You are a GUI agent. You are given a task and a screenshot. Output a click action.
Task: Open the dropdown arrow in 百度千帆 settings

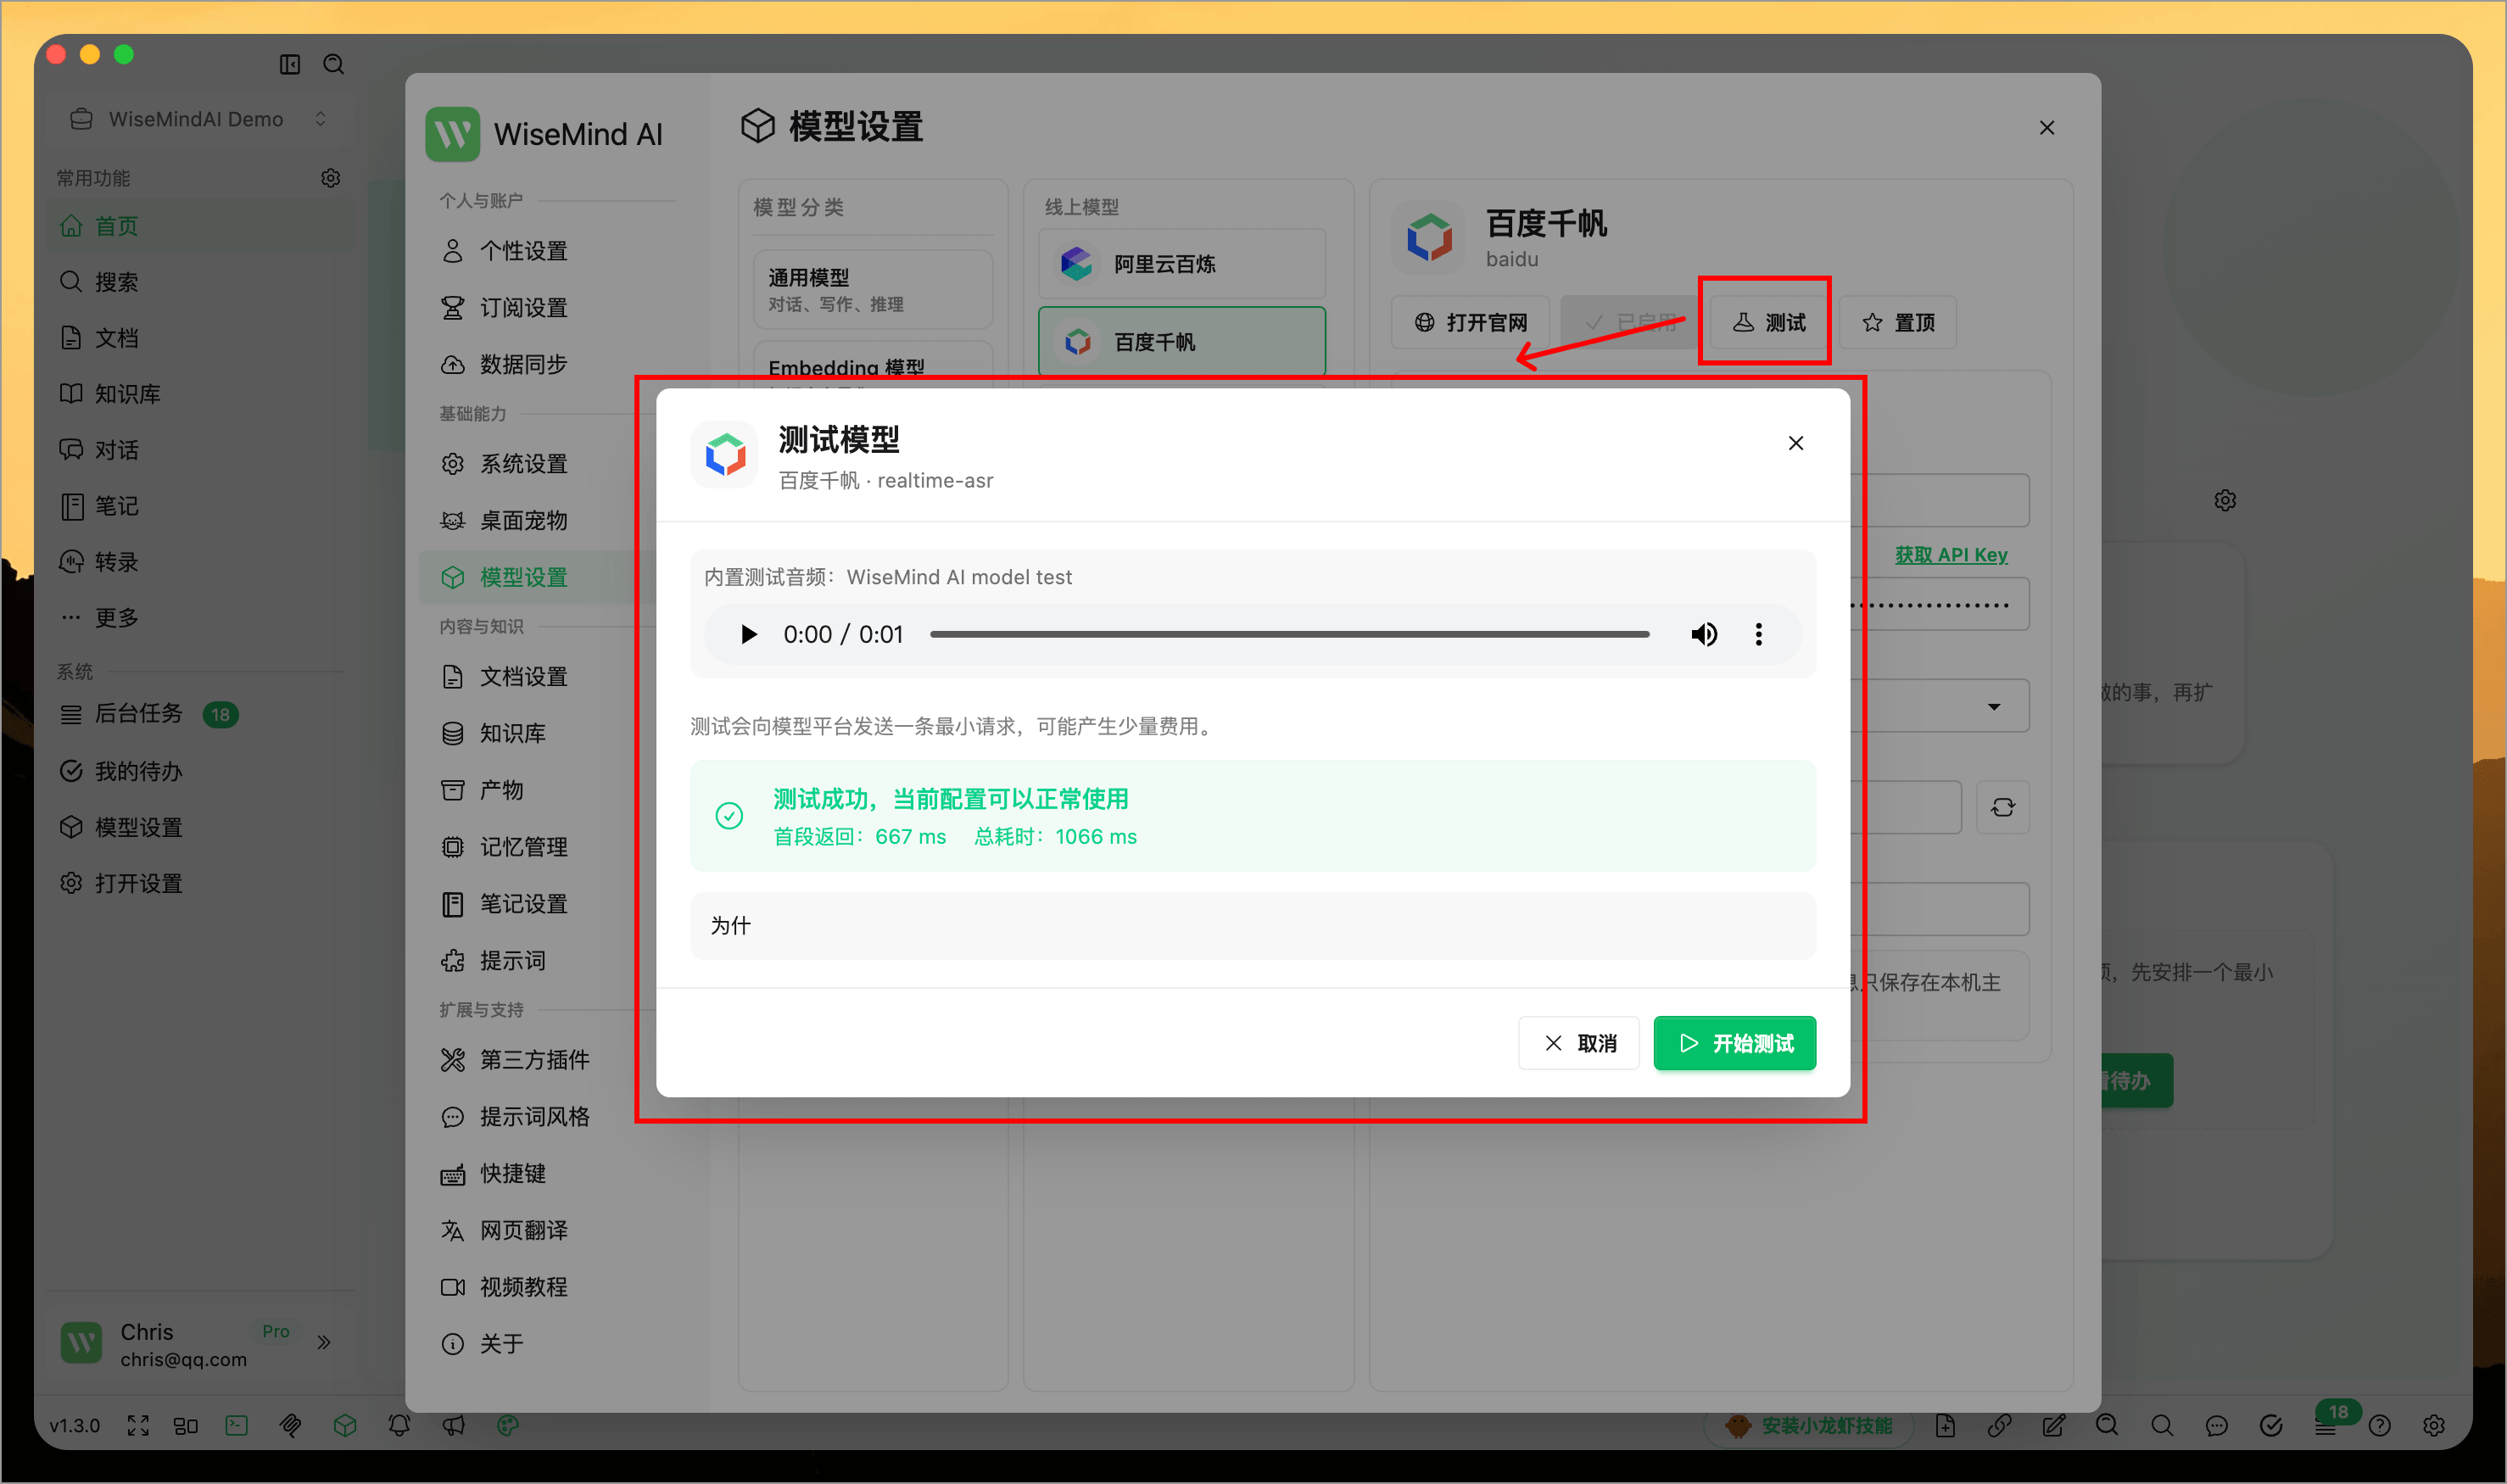click(x=1994, y=707)
